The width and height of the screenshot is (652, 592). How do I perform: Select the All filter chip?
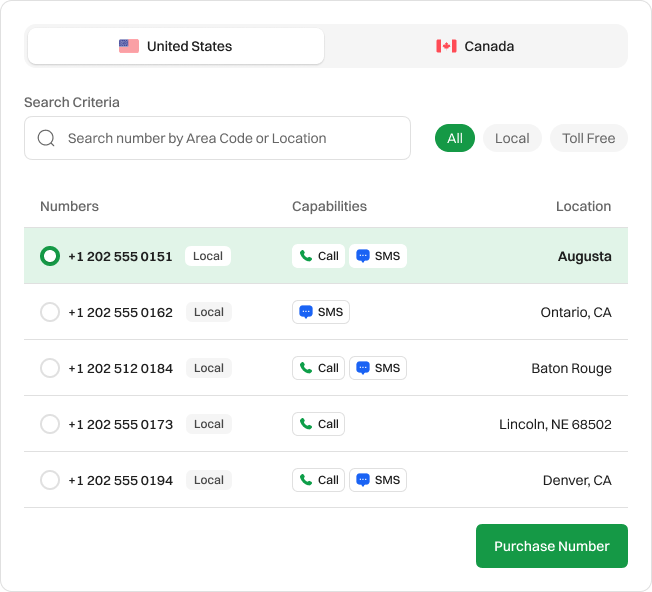455,138
